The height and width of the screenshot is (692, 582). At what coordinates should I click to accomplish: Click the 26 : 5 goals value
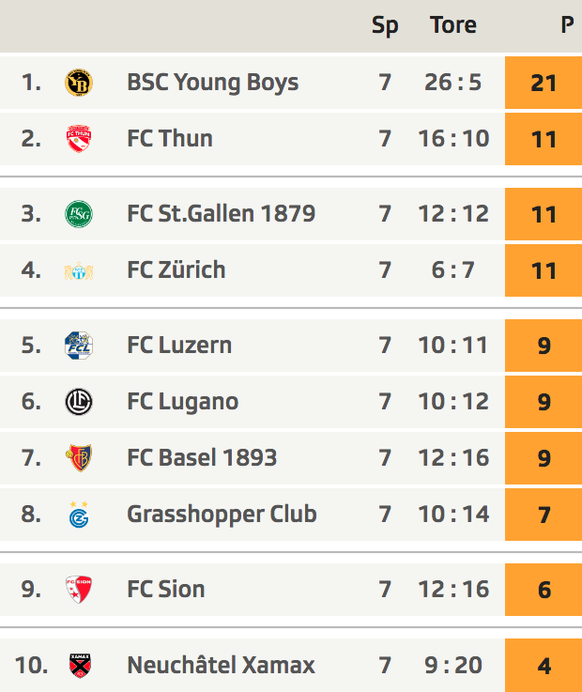453,83
